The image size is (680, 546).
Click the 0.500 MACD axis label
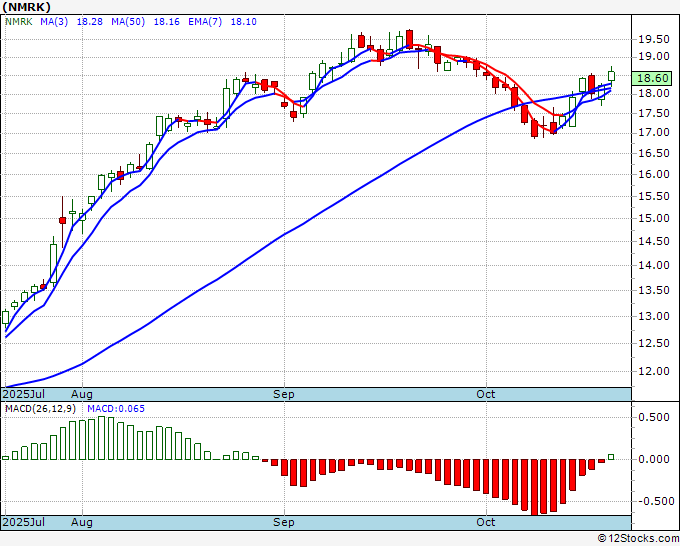pyautogui.click(x=654, y=417)
